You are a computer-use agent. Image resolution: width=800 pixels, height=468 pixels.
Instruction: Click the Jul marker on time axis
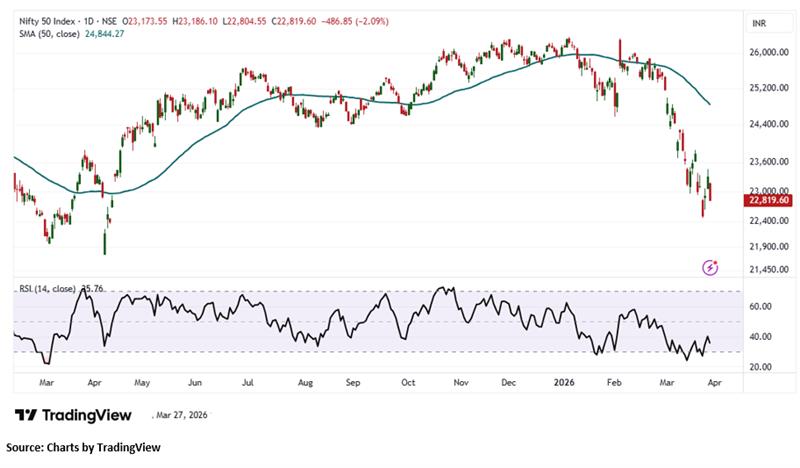[x=248, y=382]
